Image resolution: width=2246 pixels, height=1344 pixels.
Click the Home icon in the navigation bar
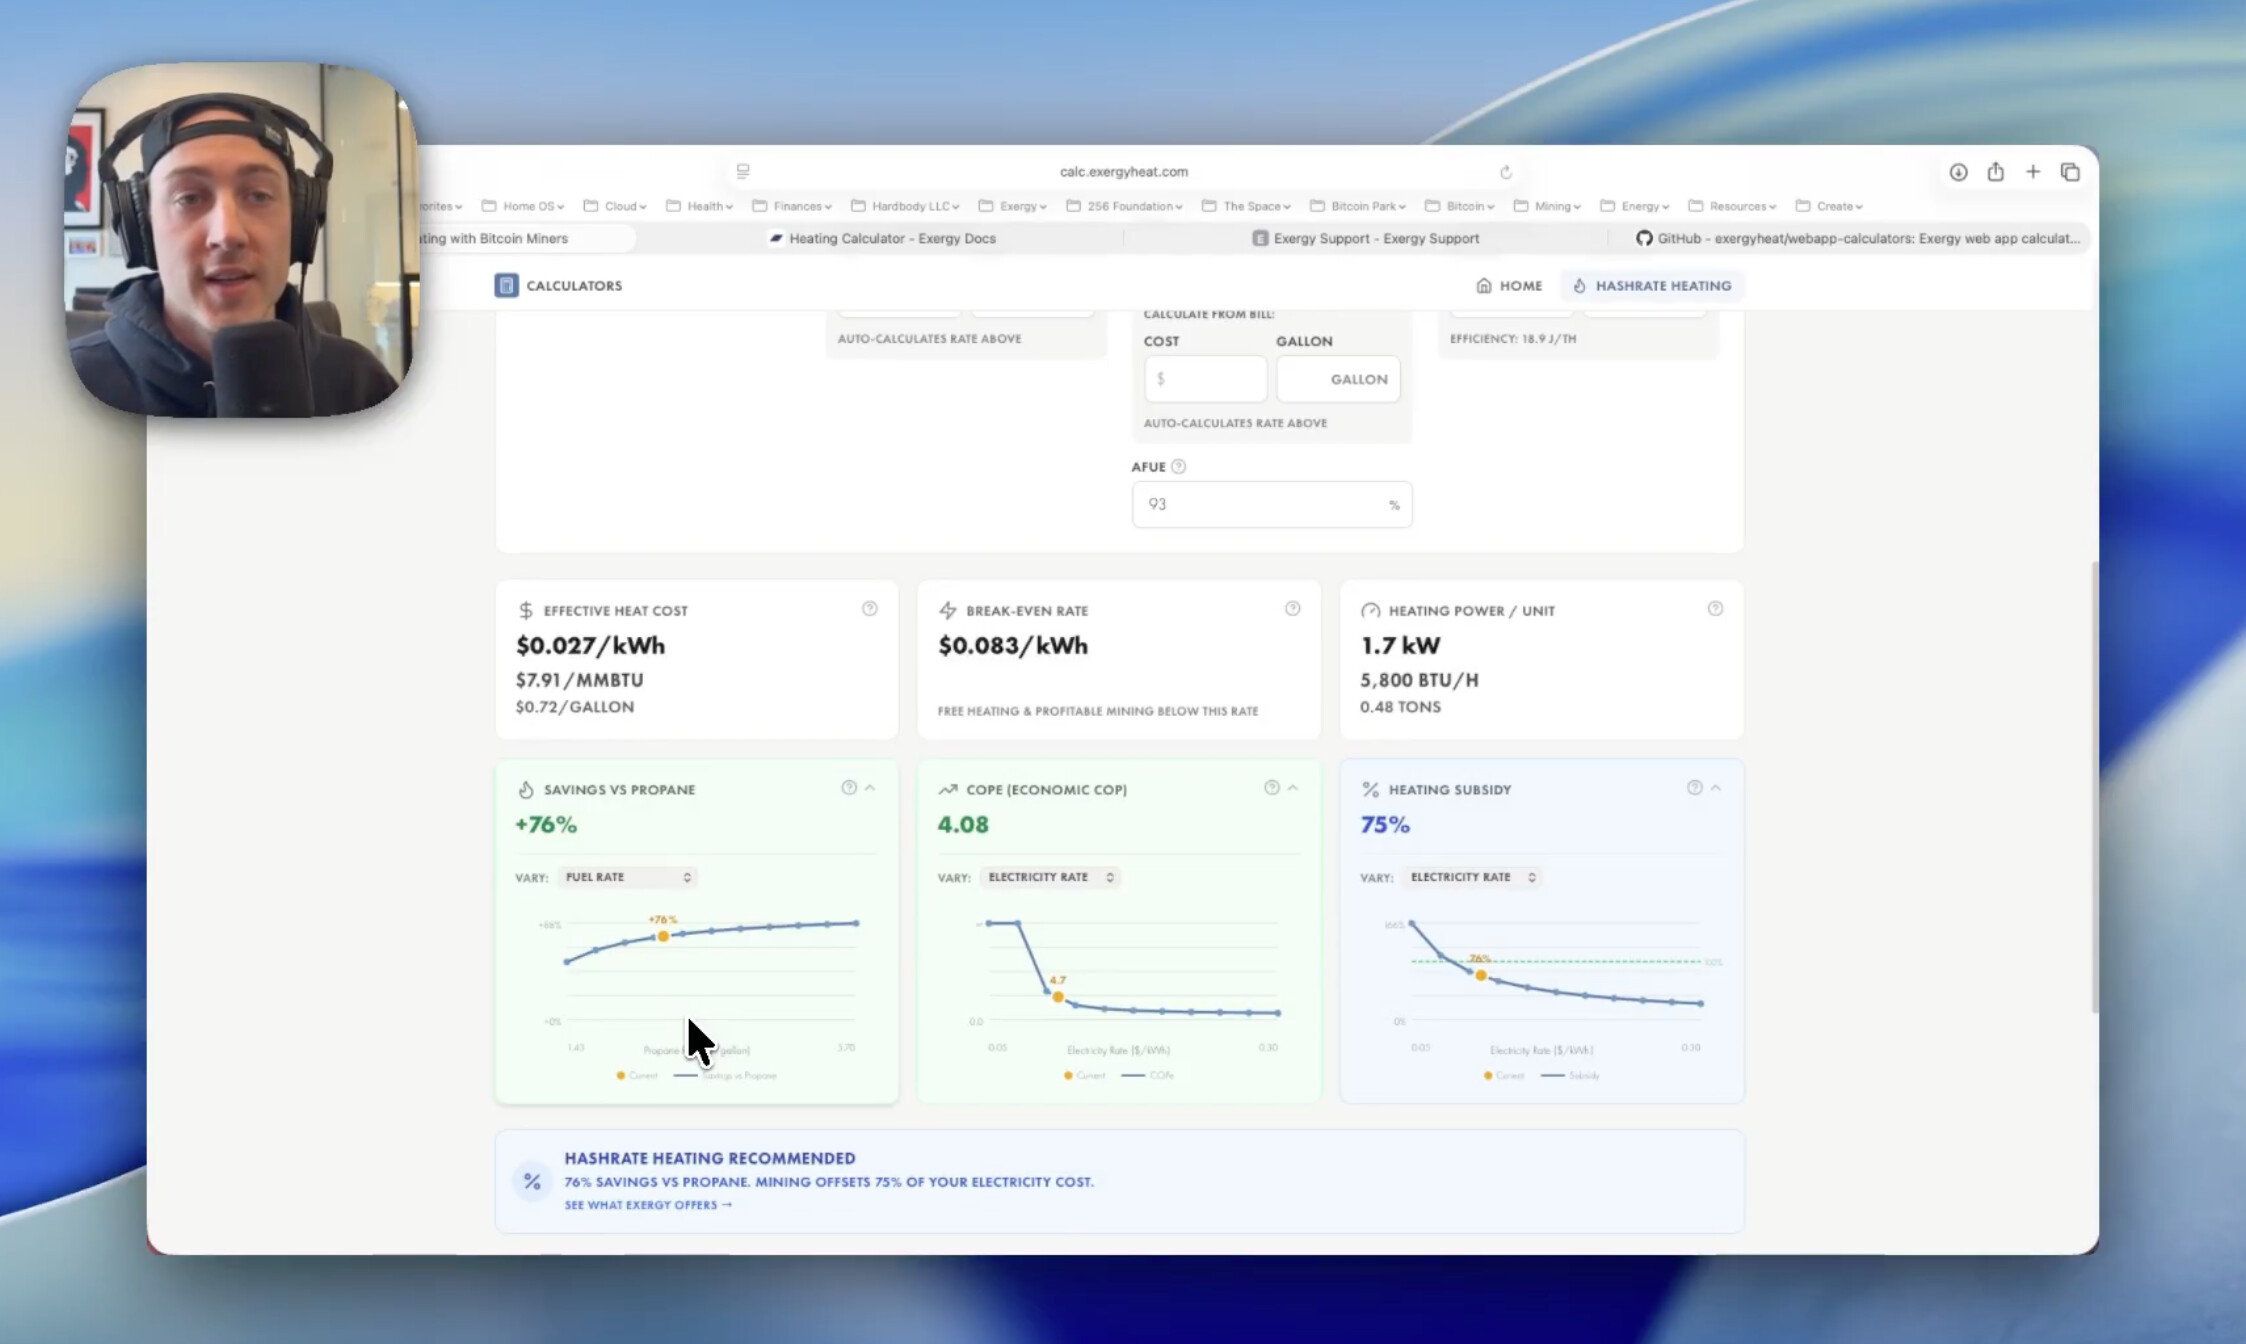click(1484, 285)
